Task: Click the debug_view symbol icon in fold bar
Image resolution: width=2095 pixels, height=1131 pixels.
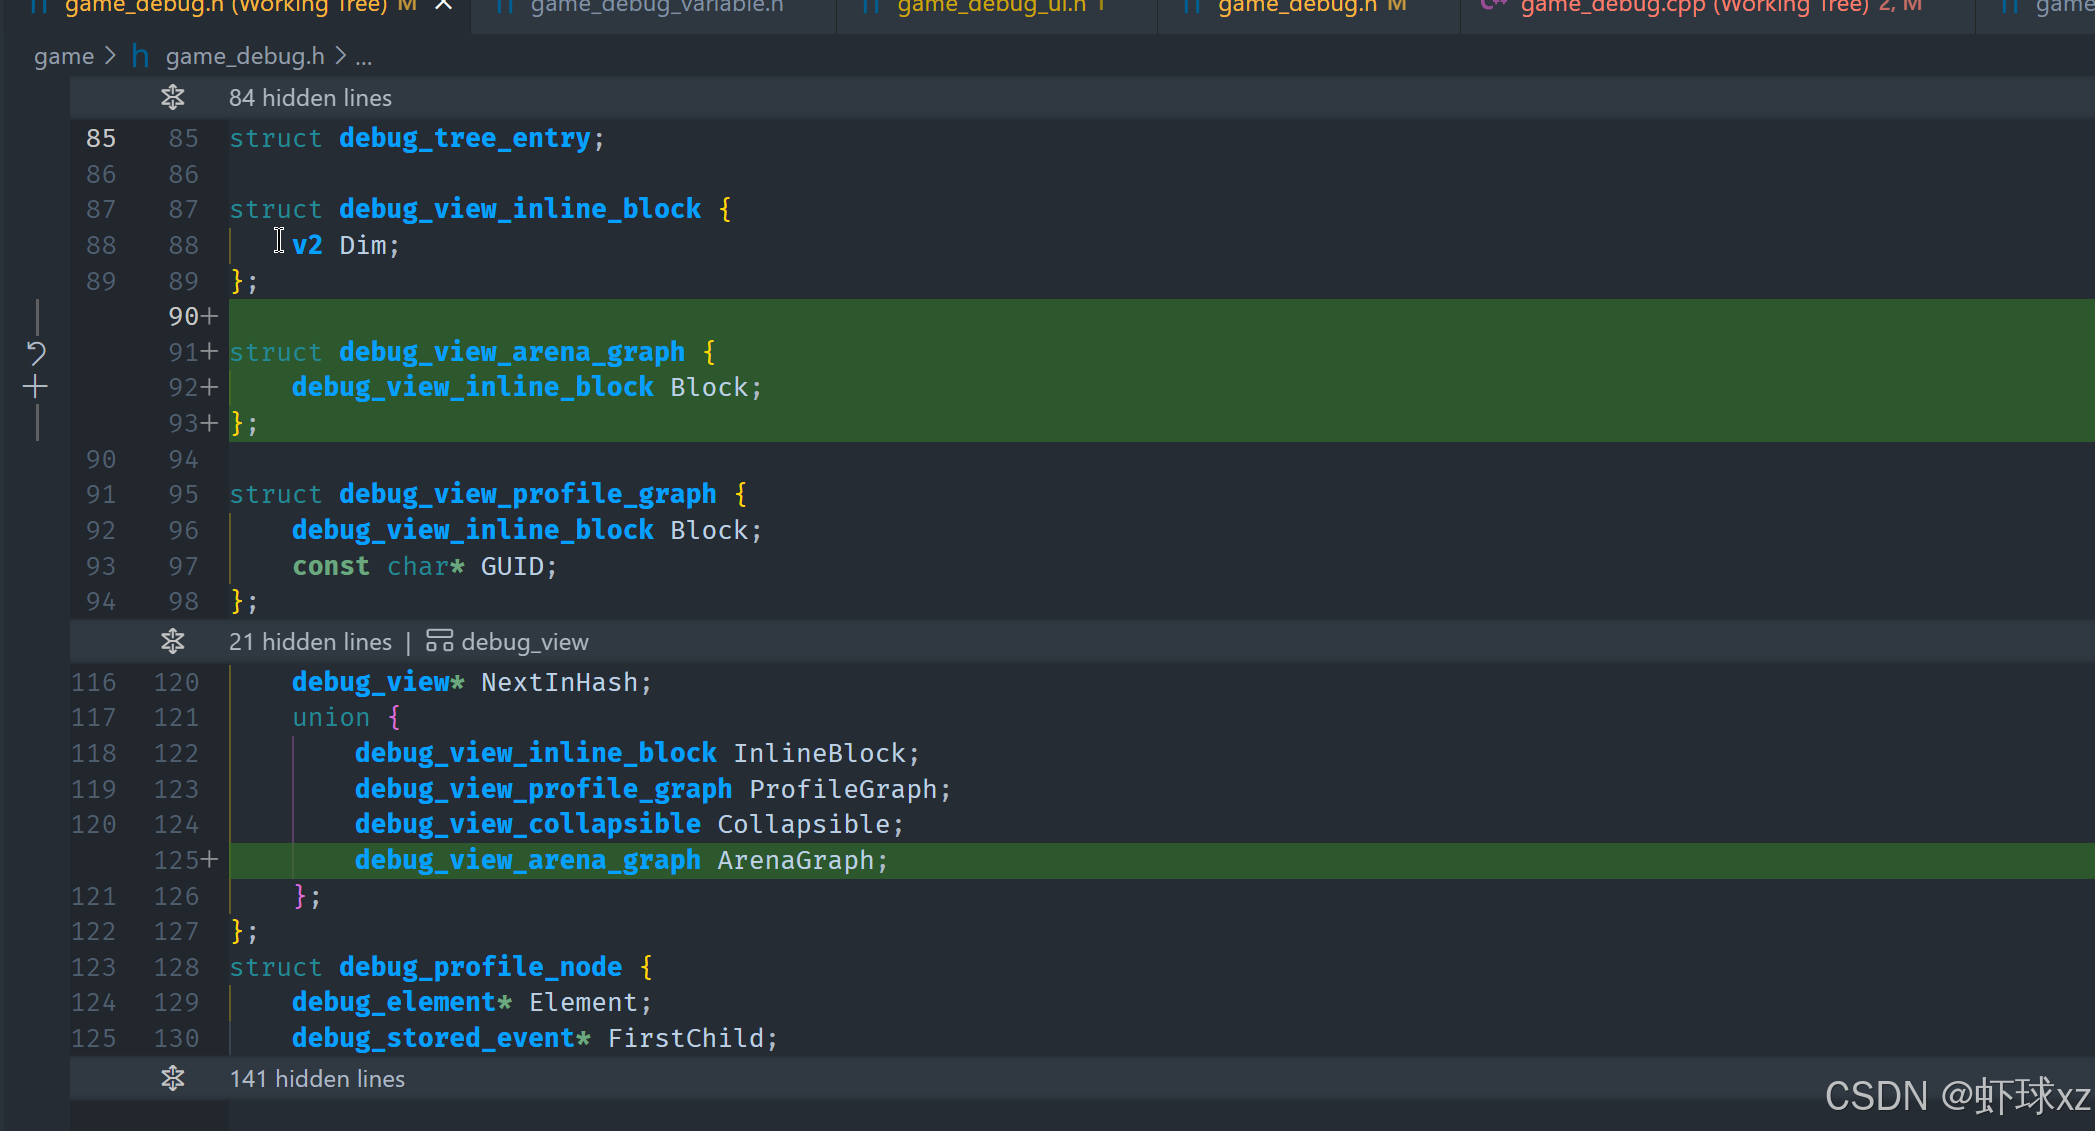Action: 439,642
